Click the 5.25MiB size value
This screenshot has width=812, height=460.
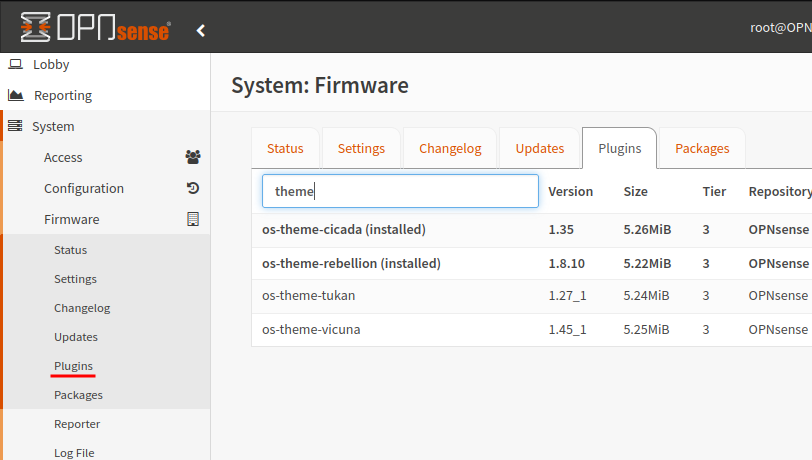coord(646,329)
